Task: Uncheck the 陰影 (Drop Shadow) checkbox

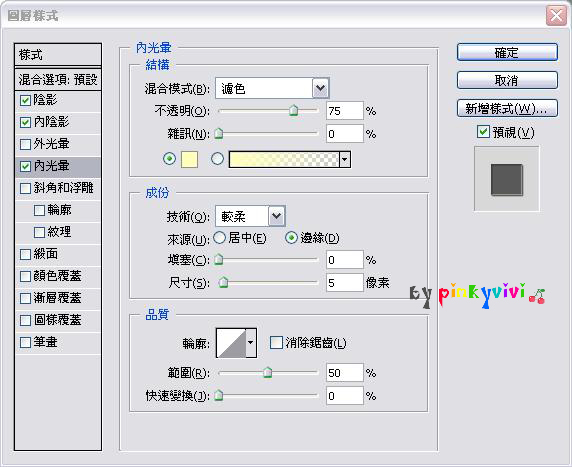Action: [x=25, y=100]
